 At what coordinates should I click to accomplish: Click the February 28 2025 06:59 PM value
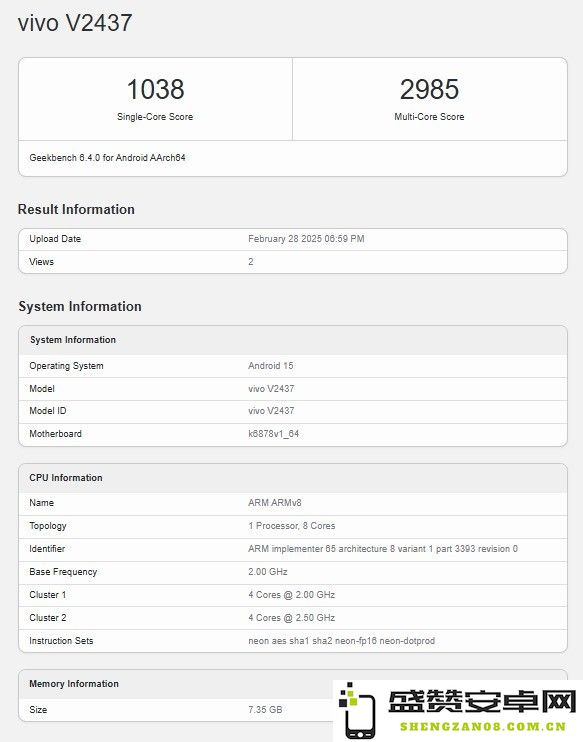[306, 239]
